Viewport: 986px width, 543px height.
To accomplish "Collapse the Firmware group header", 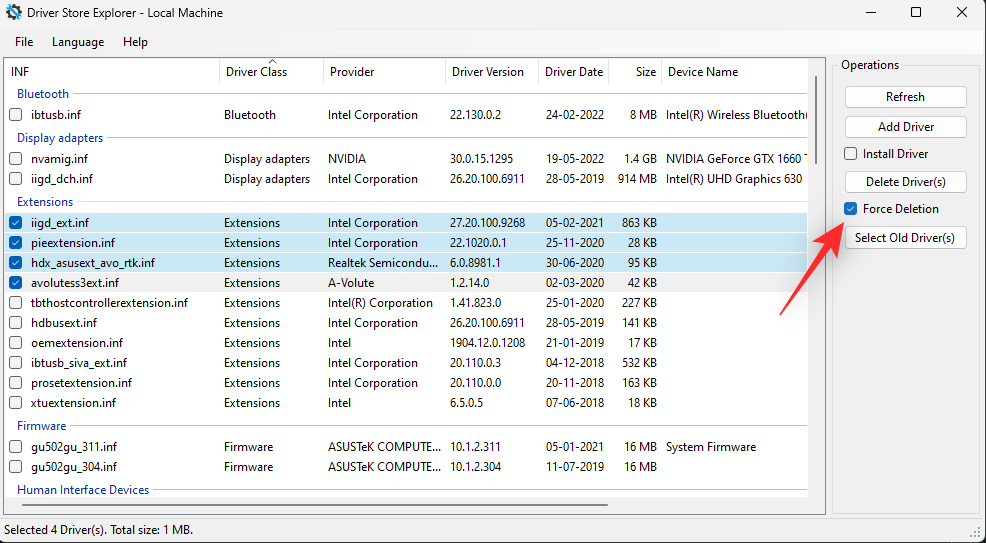I will point(42,426).
